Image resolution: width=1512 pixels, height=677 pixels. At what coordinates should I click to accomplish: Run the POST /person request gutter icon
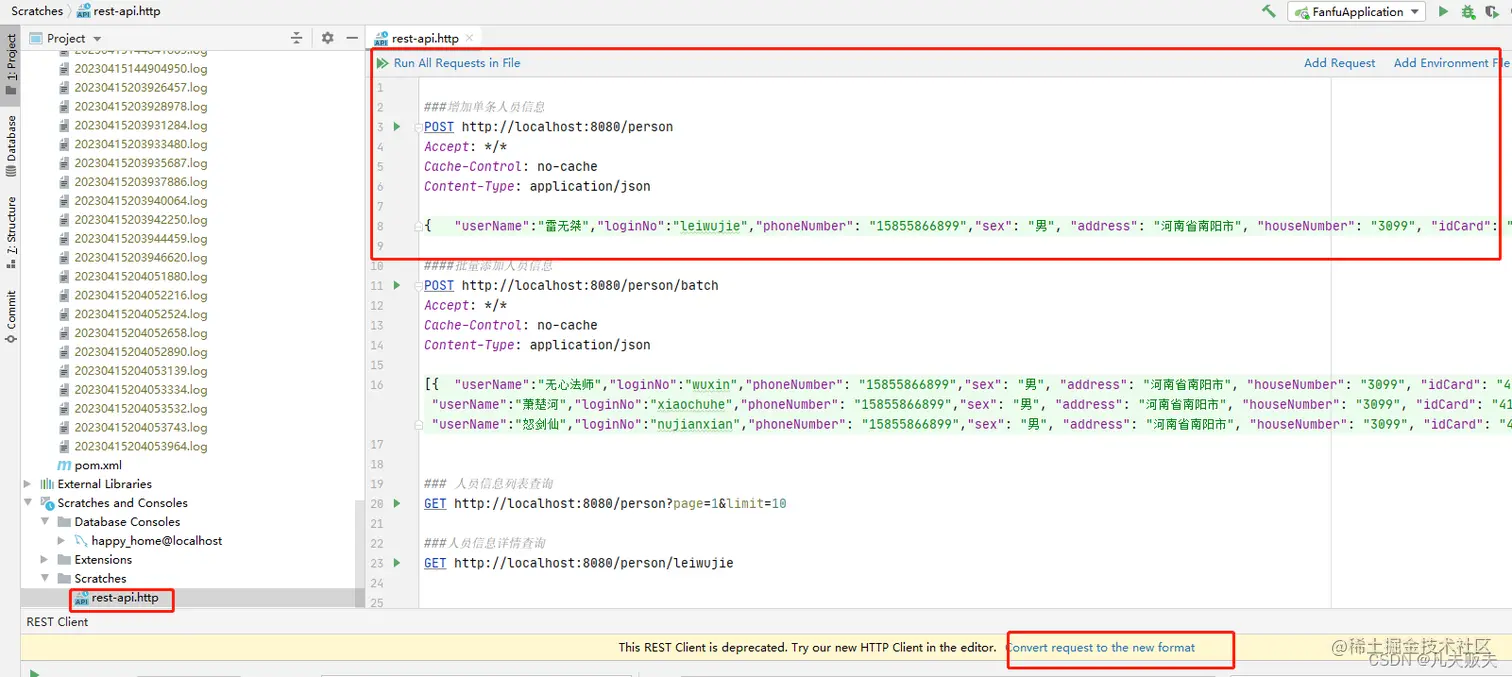[x=397, y=127]
